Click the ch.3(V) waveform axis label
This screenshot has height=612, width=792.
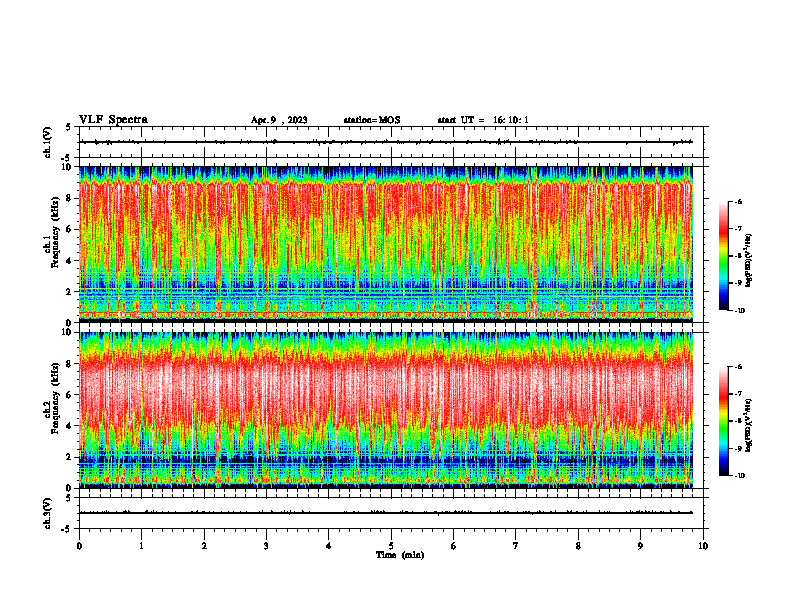point(48,513)
